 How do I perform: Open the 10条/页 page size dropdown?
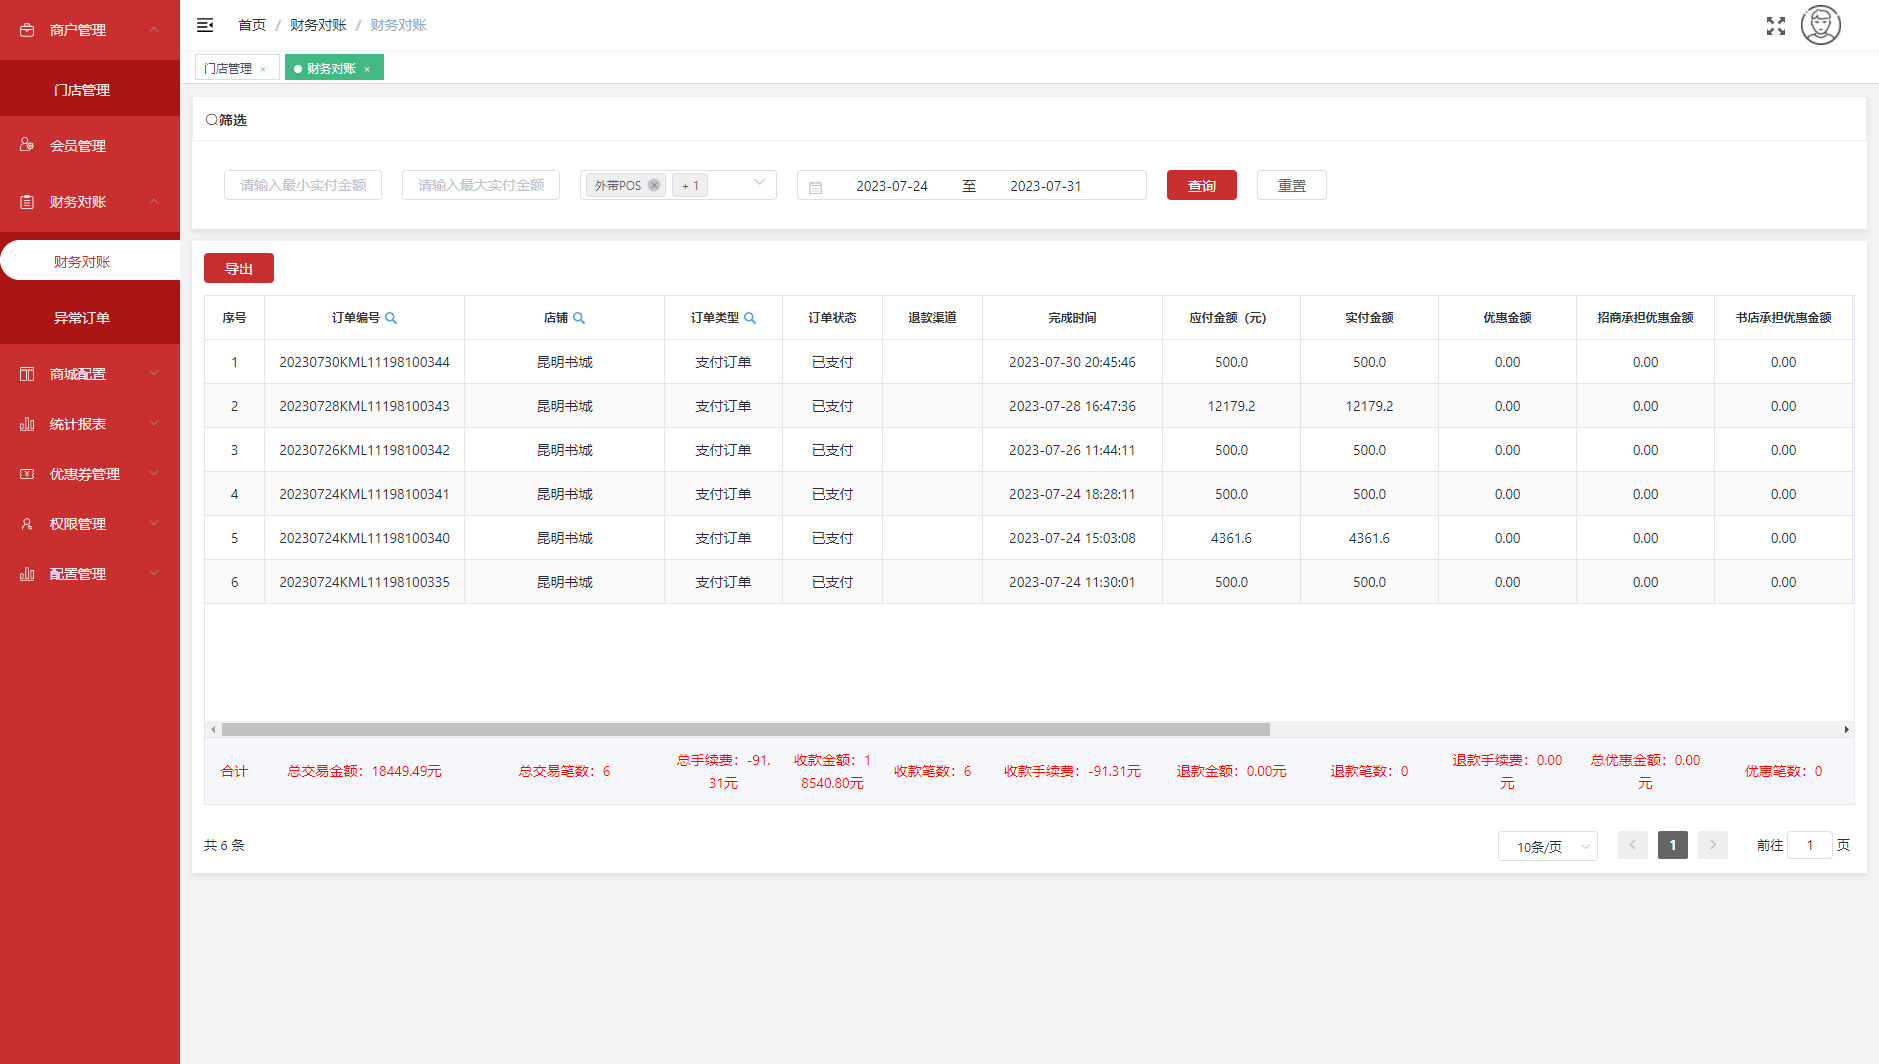point(1548,846)
